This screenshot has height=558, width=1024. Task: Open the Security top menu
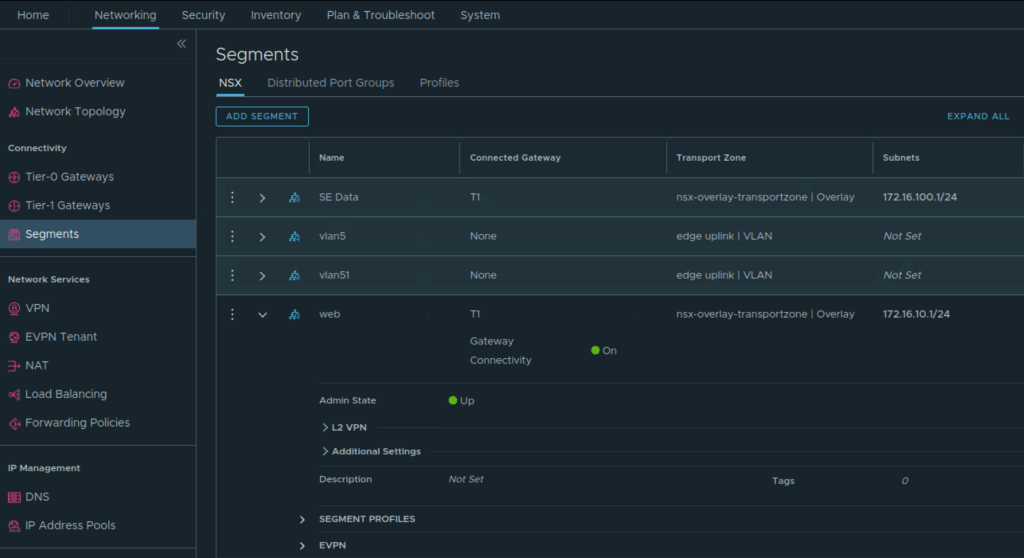[x=203, y=15]
